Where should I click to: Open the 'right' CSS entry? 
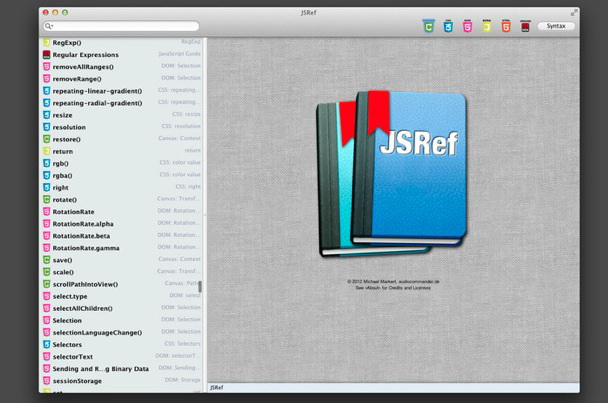121,187
